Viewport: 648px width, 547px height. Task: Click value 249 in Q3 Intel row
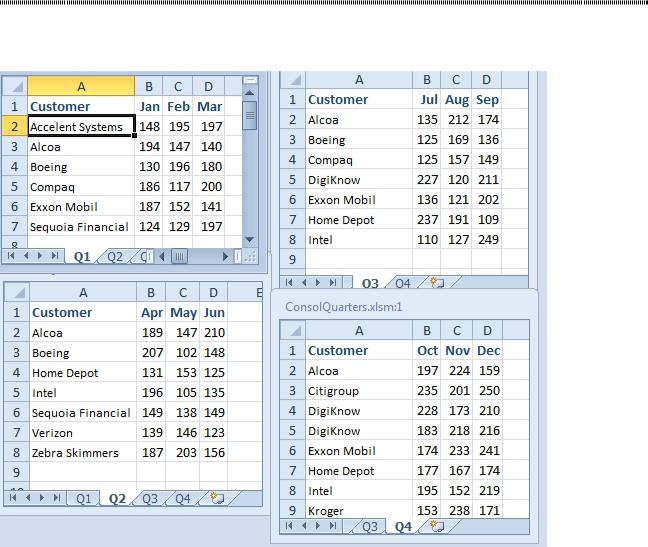(487, 240)
